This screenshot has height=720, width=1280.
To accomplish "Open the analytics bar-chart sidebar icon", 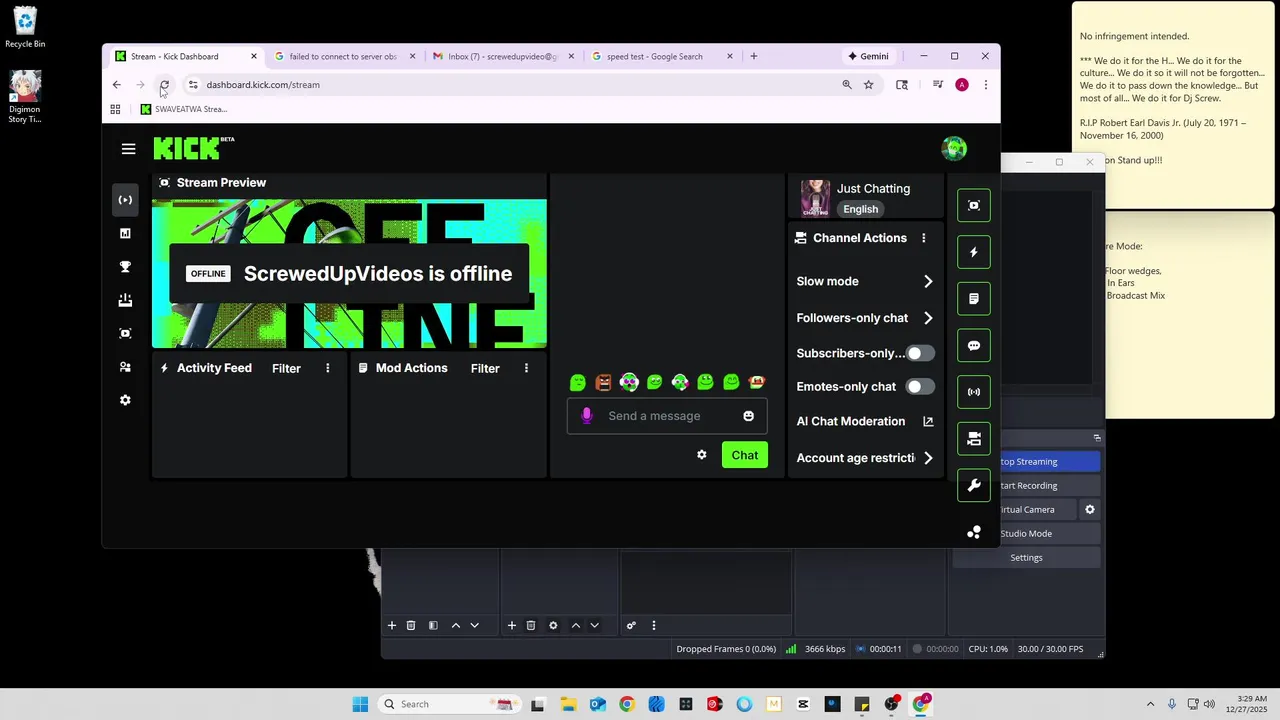I will point(125,233).
